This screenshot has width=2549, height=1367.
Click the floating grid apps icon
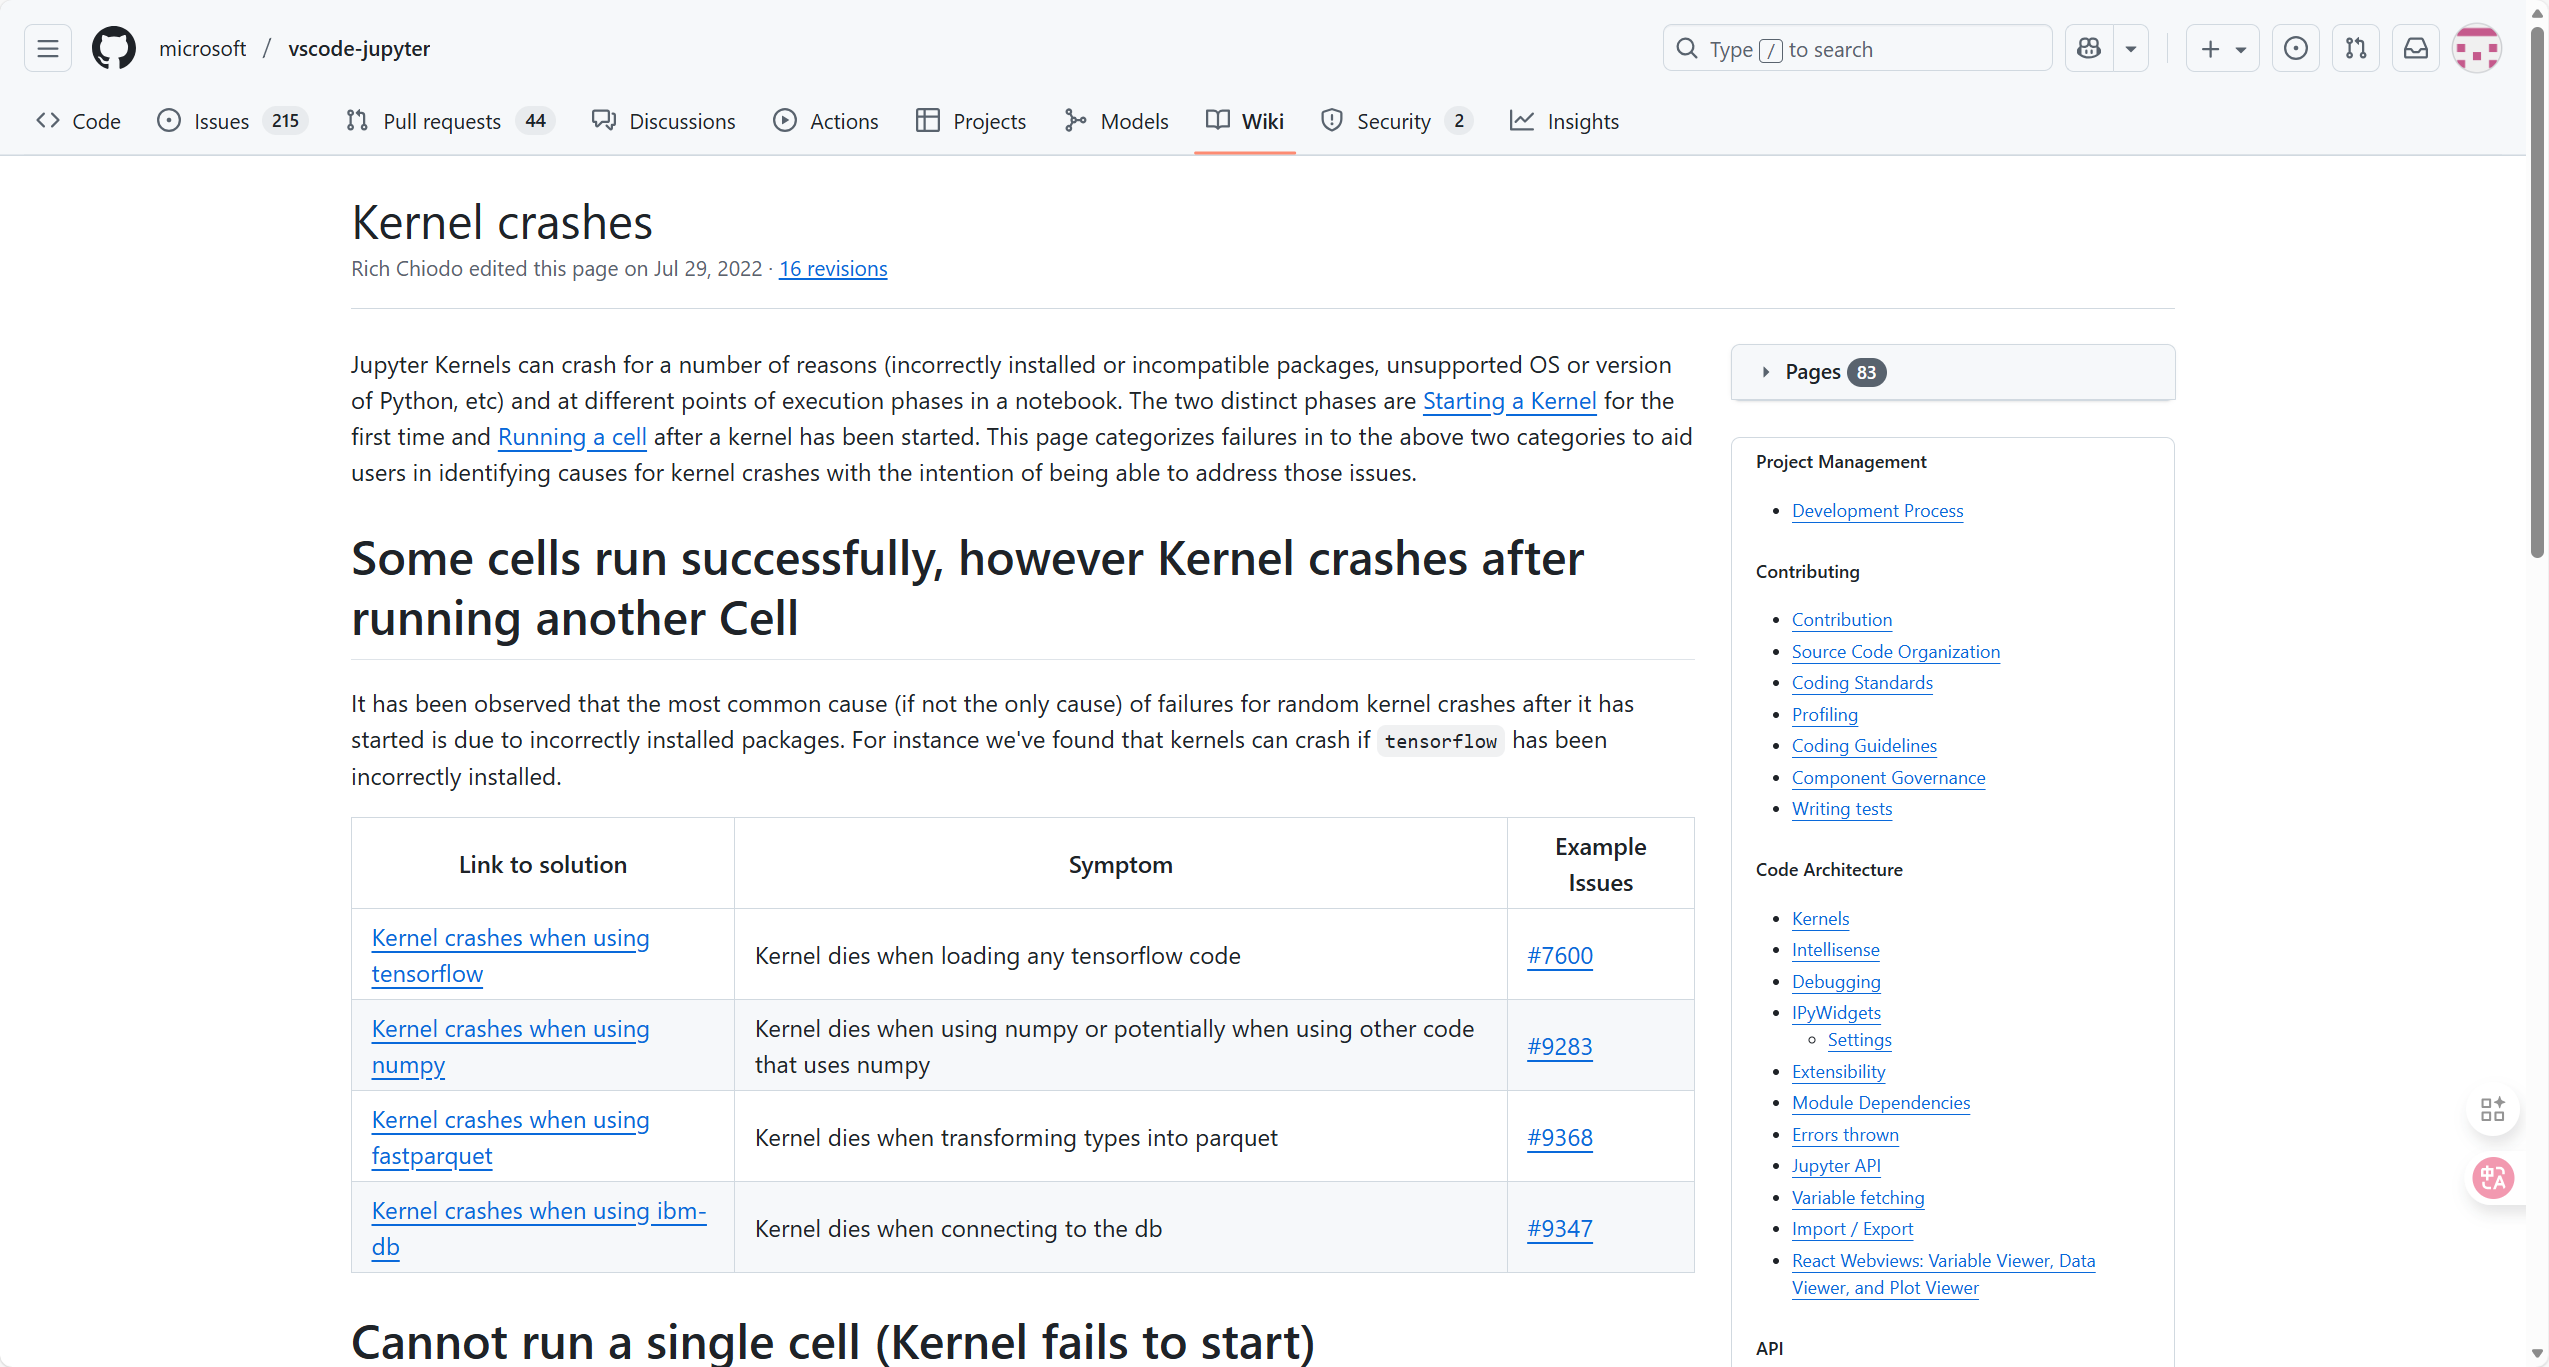pos(2492,1108)
